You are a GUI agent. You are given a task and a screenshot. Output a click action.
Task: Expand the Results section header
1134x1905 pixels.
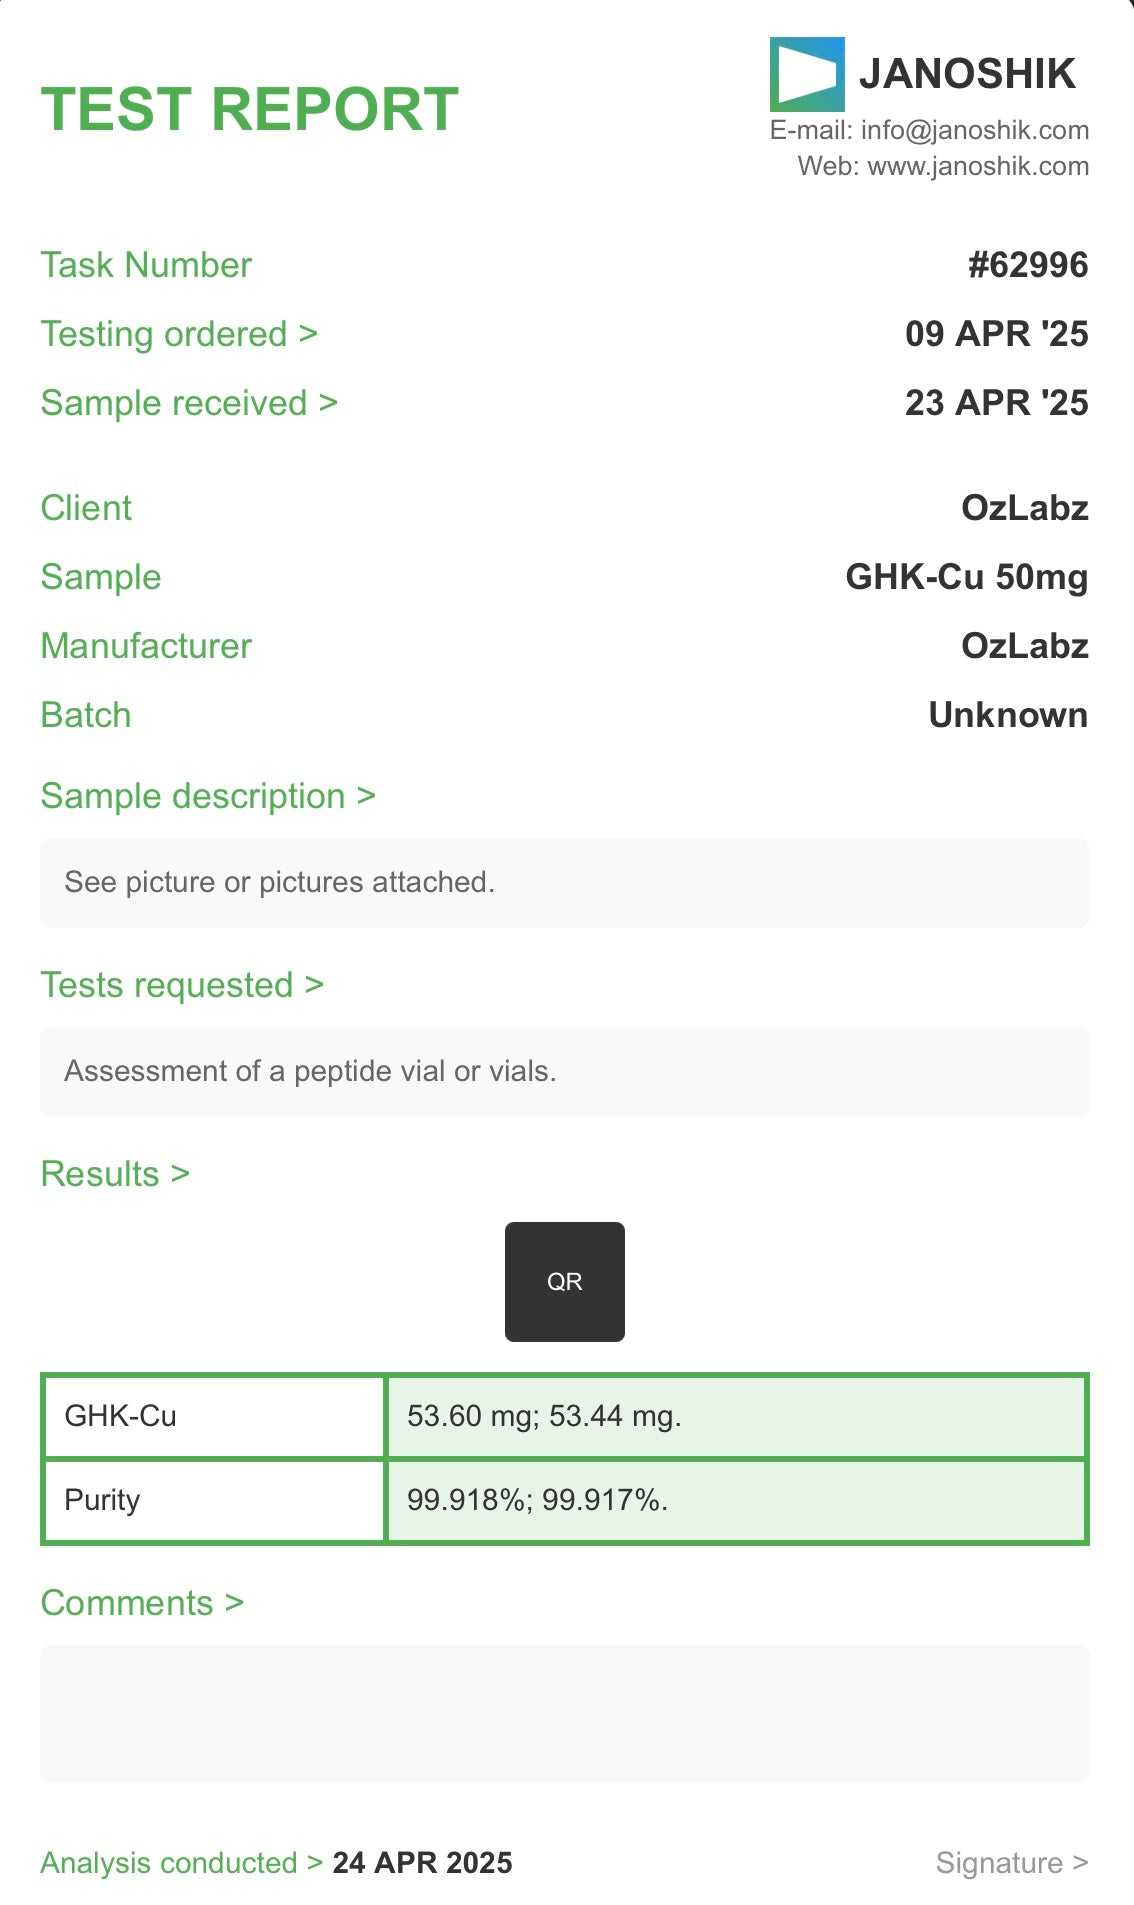(115, 1174)
